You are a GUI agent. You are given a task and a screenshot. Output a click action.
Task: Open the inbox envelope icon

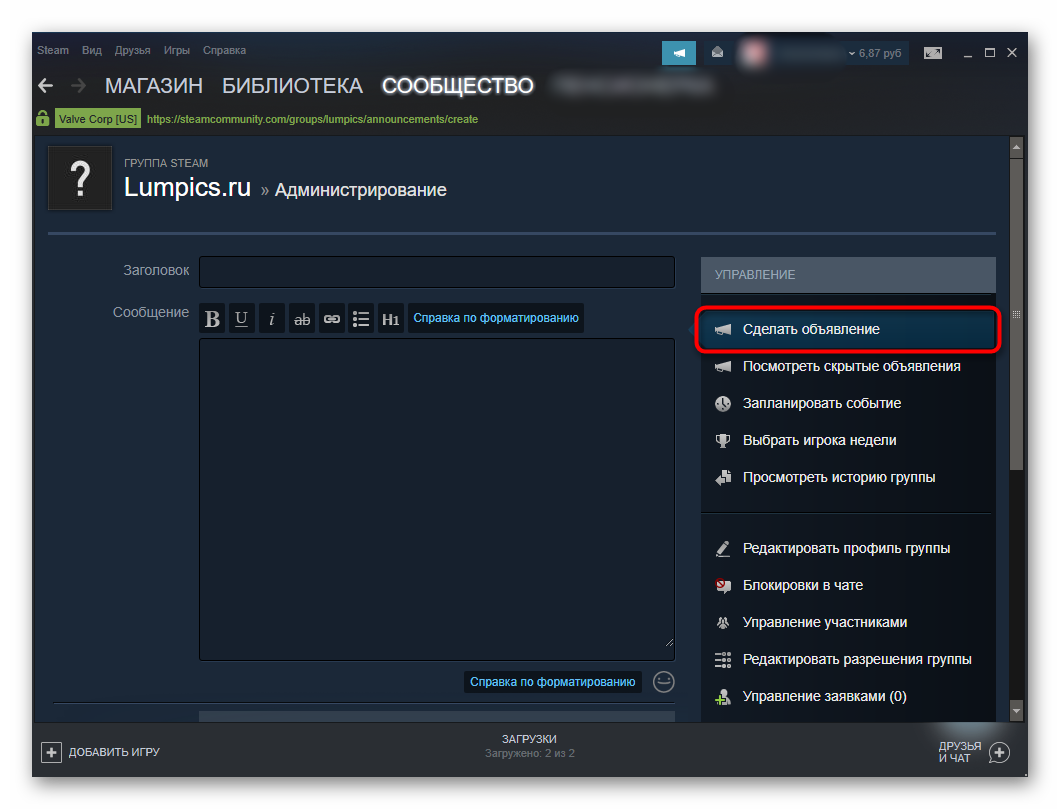(717, 53)
